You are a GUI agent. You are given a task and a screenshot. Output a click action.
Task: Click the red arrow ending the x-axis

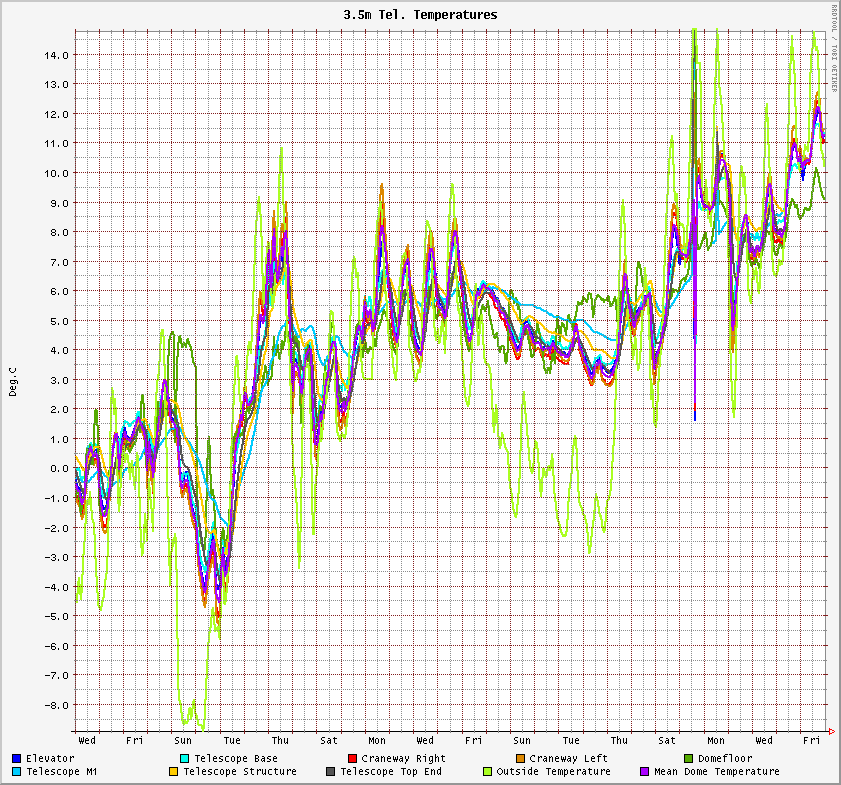[x=832, y=731]
